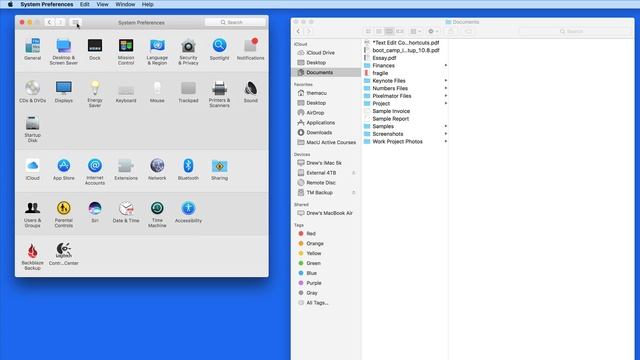Viewport: 640px width, 360px height.
Task: Open App Store preferences
Action: [64, 169]
